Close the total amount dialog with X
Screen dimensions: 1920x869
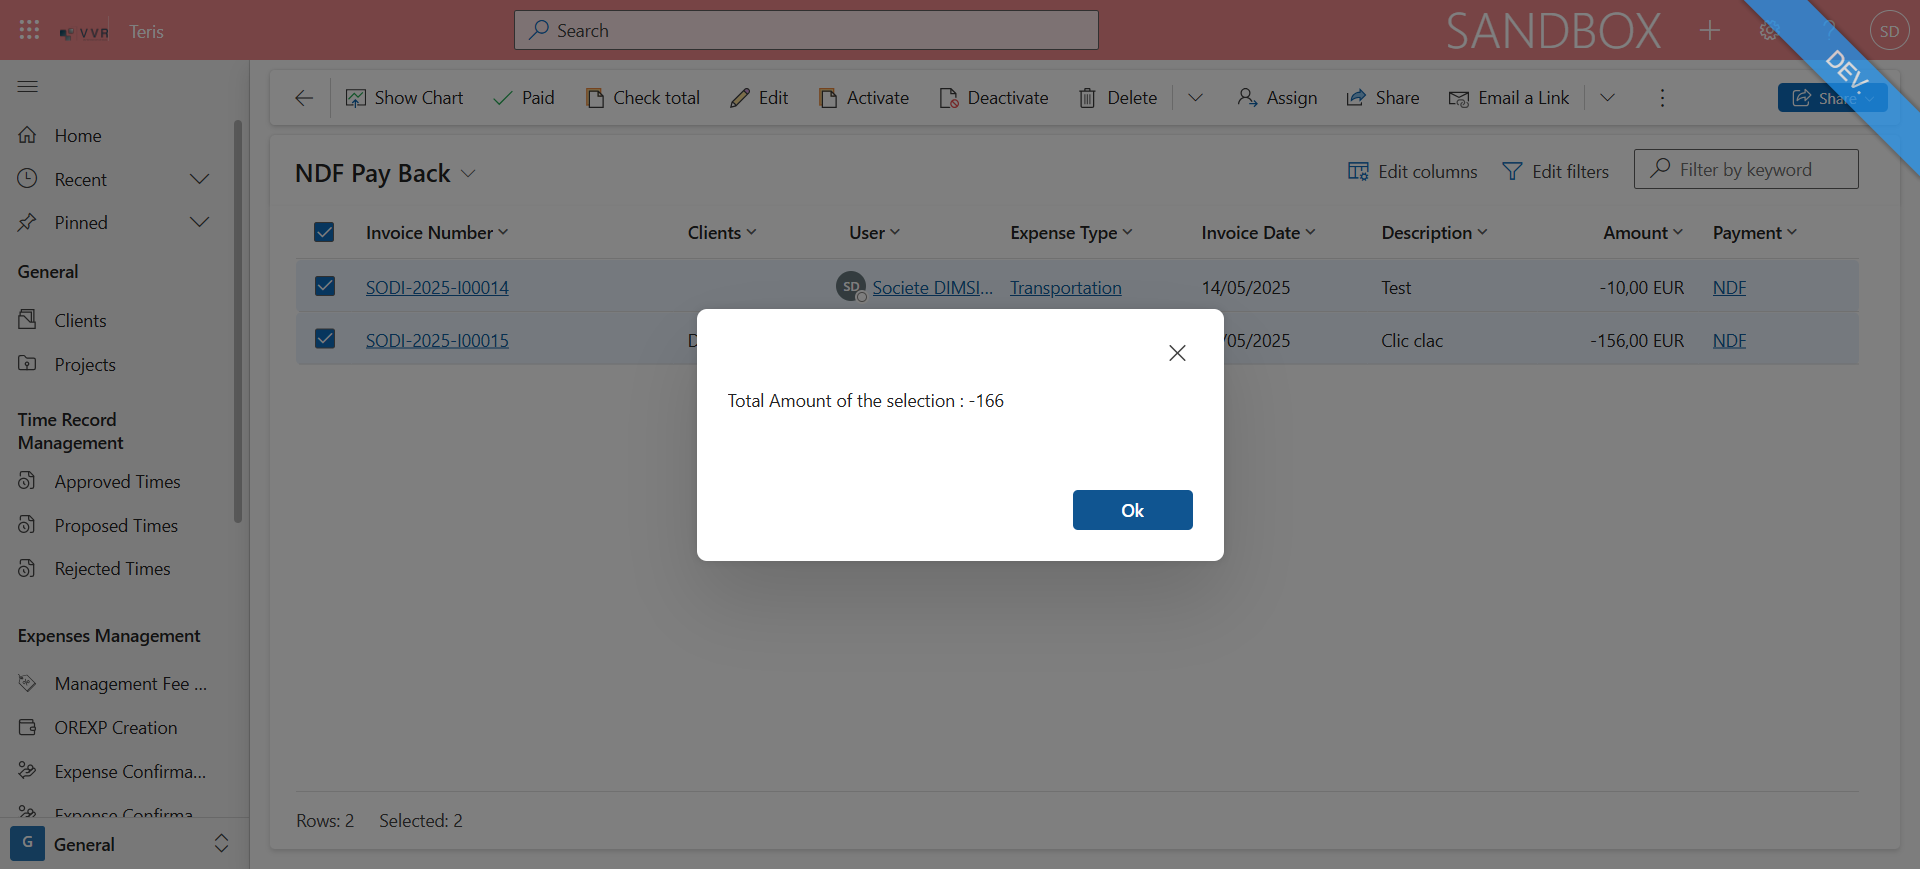click(x=1177, y=353)
